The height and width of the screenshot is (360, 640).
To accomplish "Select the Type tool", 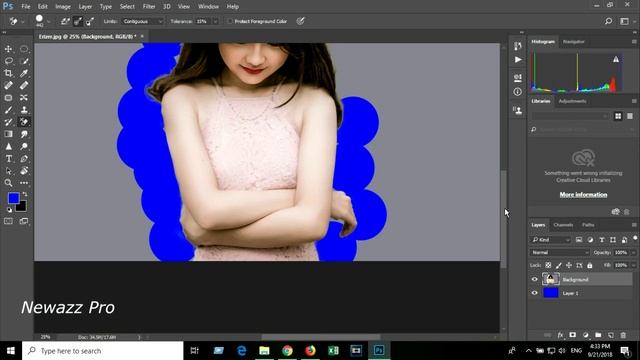I will 8,159.
